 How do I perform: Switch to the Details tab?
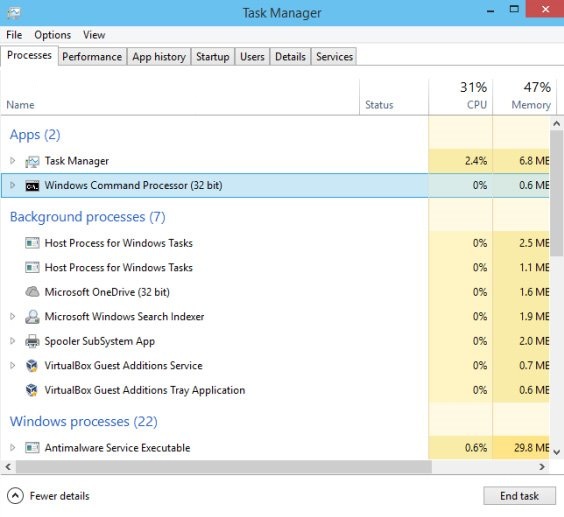click(290, 57)
